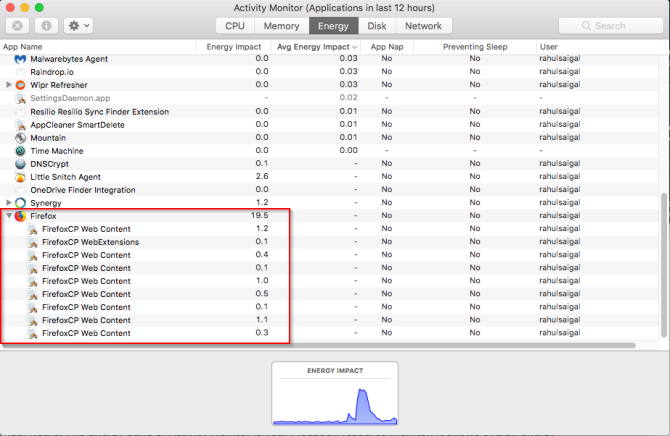The height and width of the screenshot is (436, 670).
Task: Open the Inspect process info button
Action: (x=46, y=26)
